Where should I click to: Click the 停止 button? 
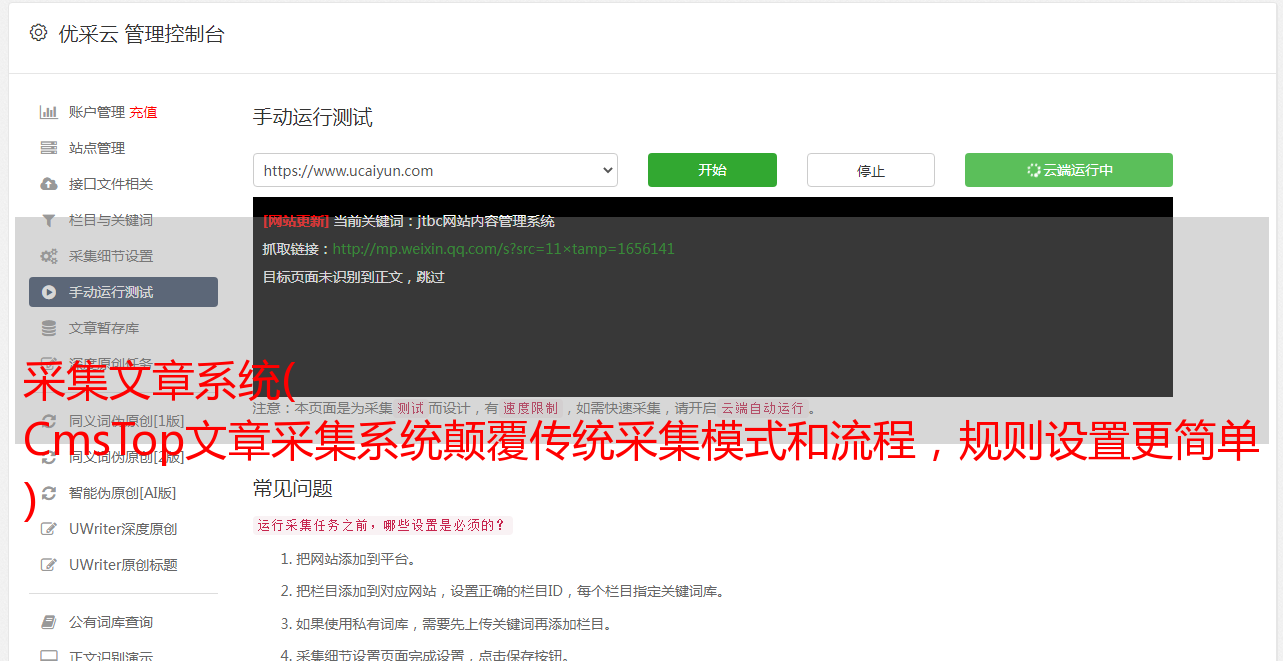[871, 170]
